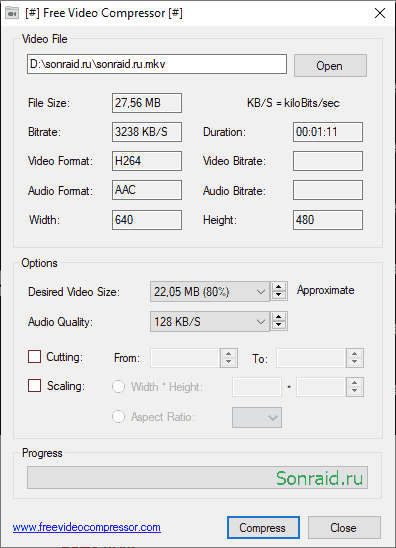Click the empty Audio Bitrate field
396x548 pixels.
328,190
